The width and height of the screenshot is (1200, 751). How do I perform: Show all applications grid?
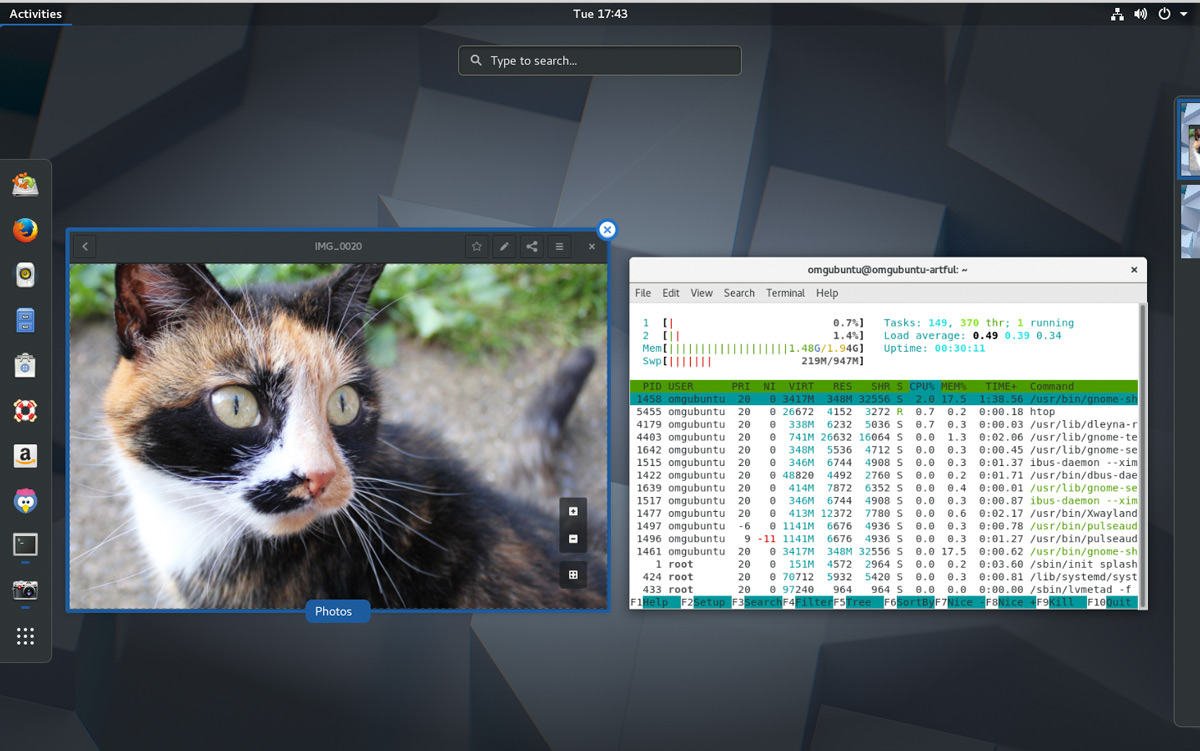(x=25, y=636)
